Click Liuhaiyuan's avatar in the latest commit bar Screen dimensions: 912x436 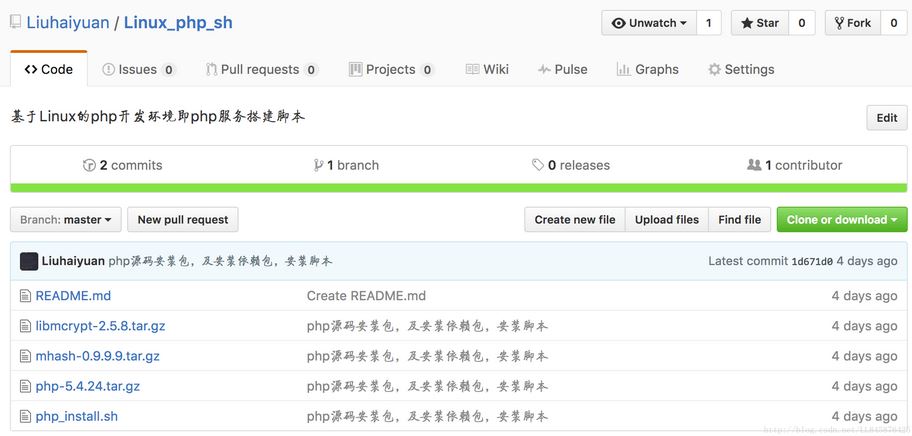[29, 261]
